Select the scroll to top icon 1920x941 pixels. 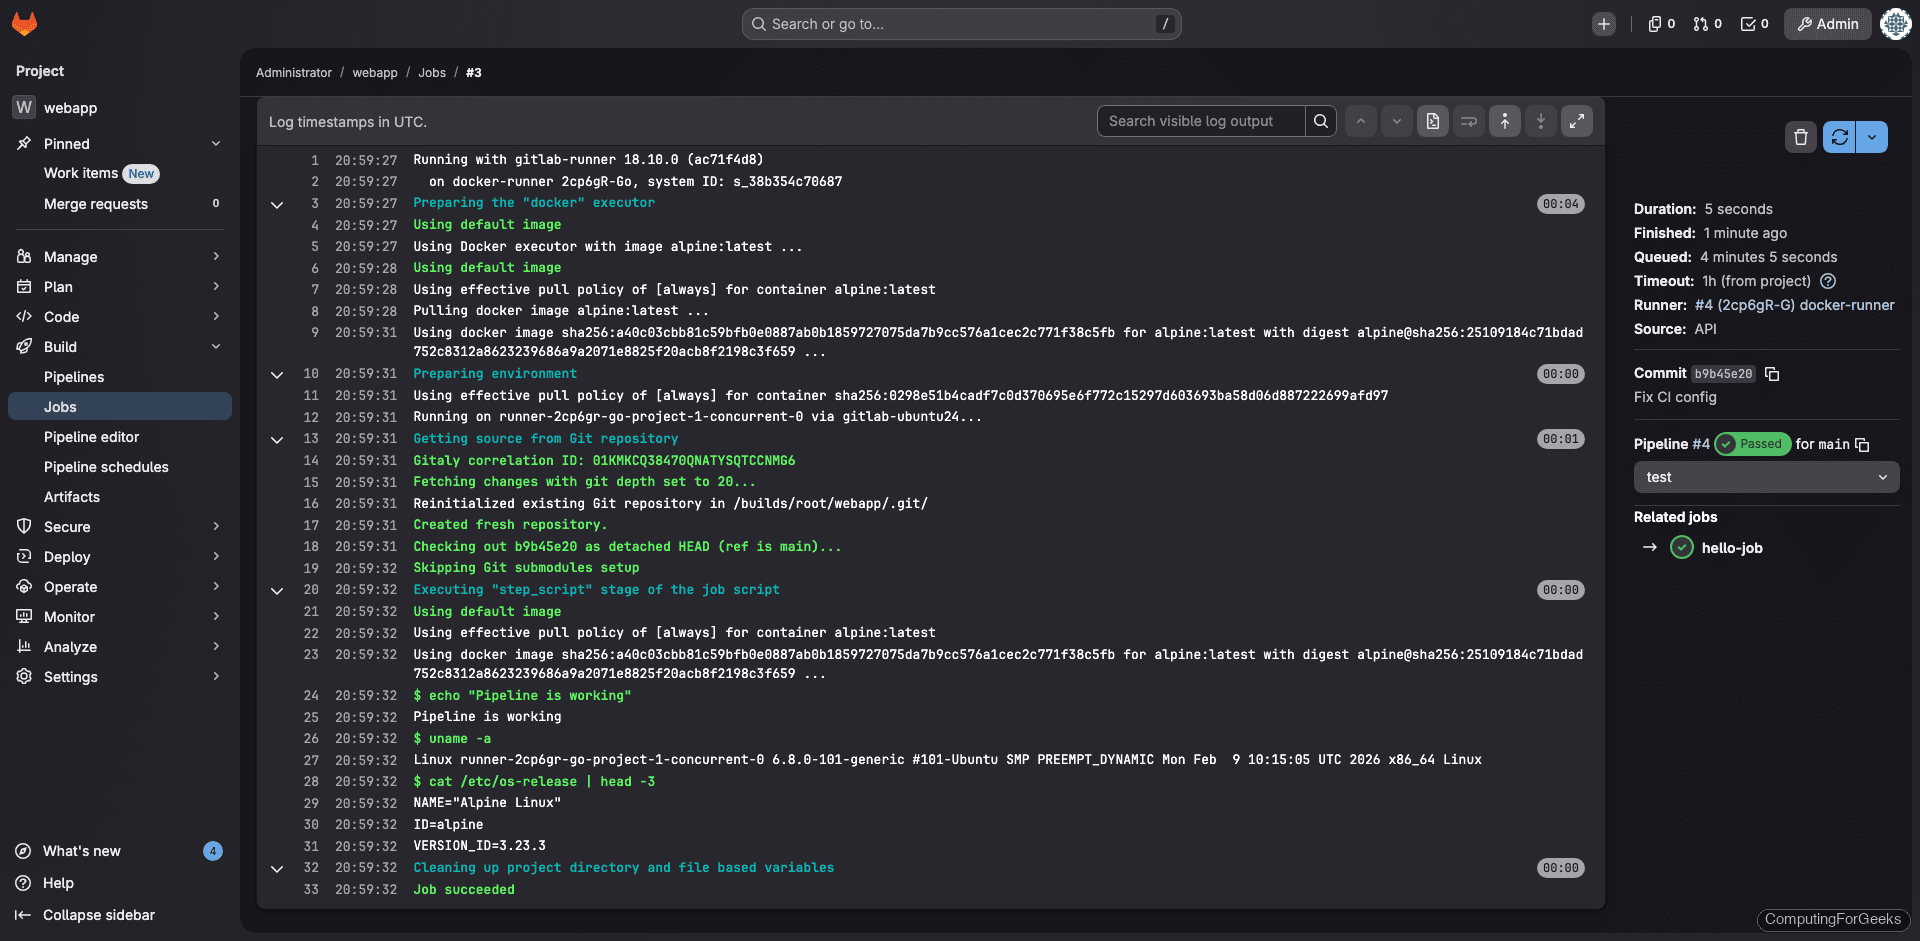pyautogui.click(x=1504, y=121)
